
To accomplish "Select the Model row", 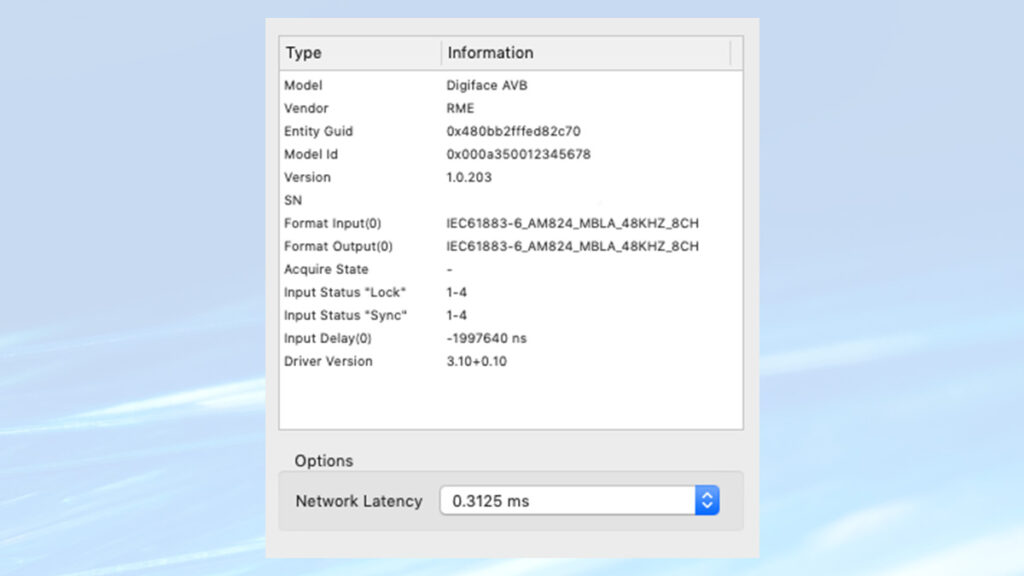I will click(x=304, y=86).
